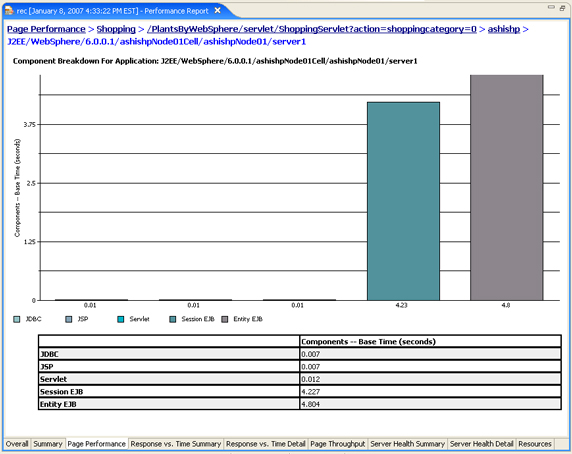Switch to the Summary tab
The image size is (572, 454).
point(48,444)
